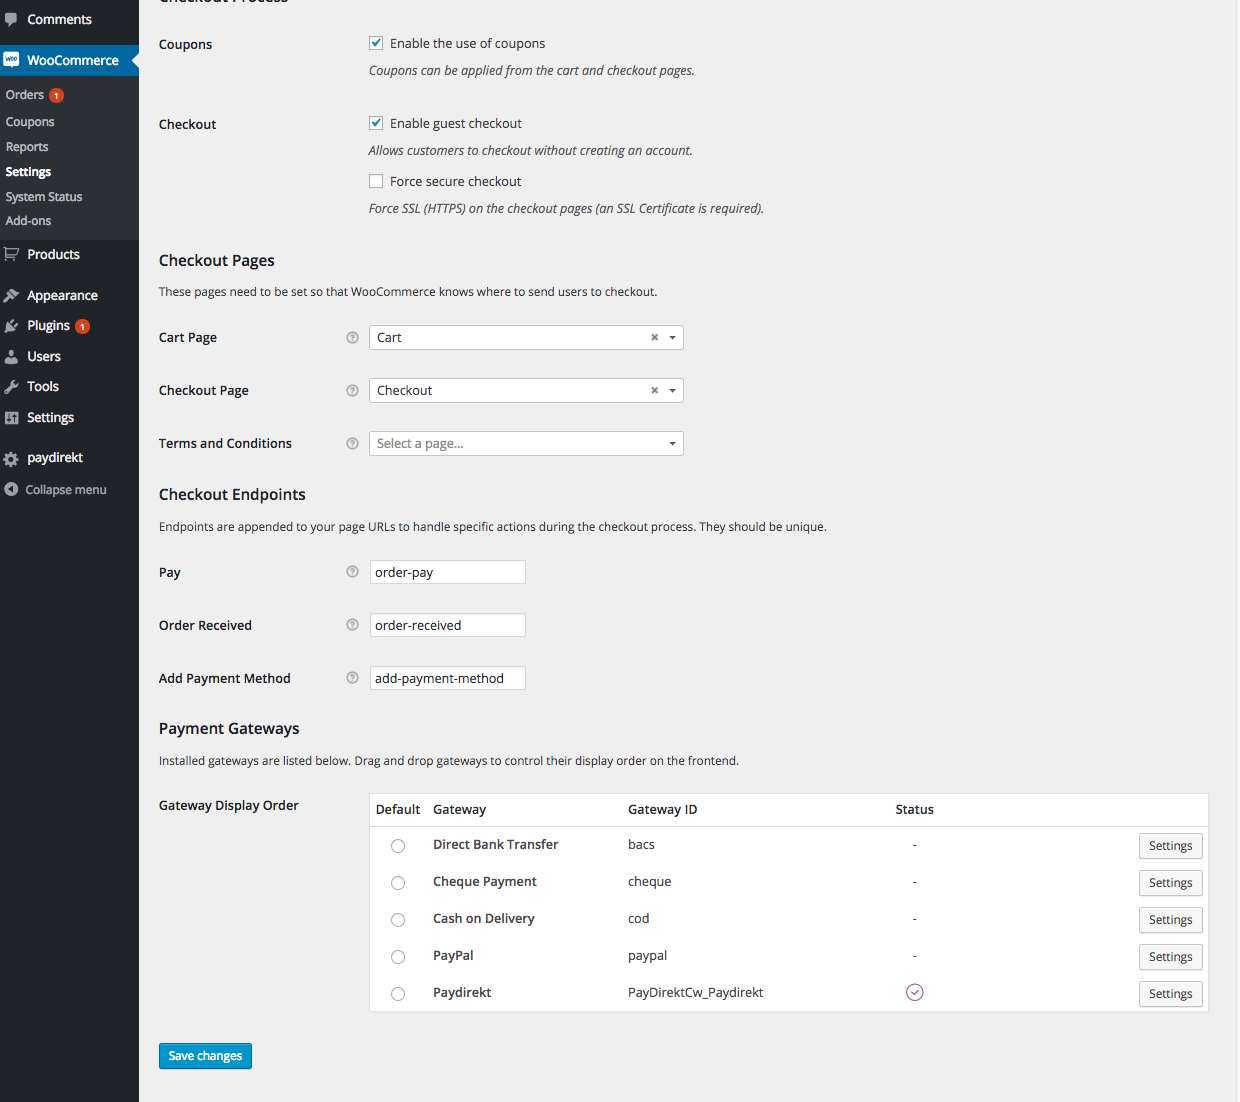Click the help icon next to Terms and Conditions

(x=352, y=444)
